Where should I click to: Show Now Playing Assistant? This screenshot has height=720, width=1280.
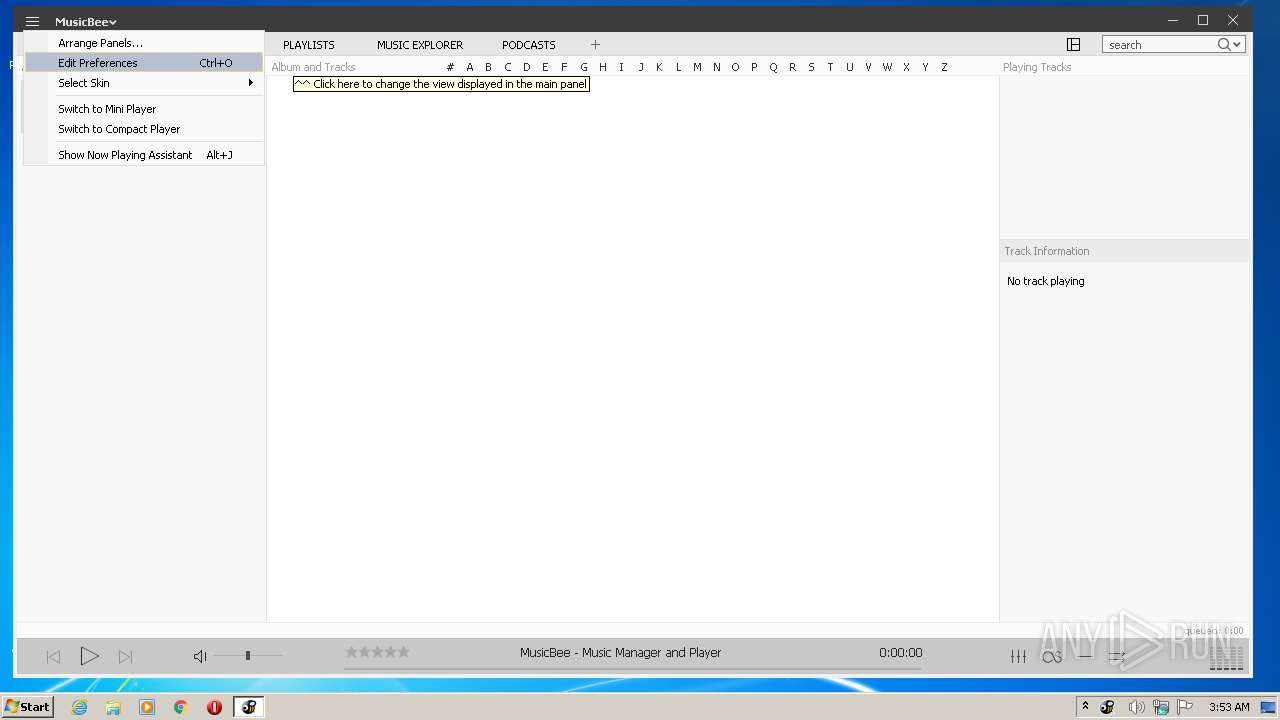(144, 155)
